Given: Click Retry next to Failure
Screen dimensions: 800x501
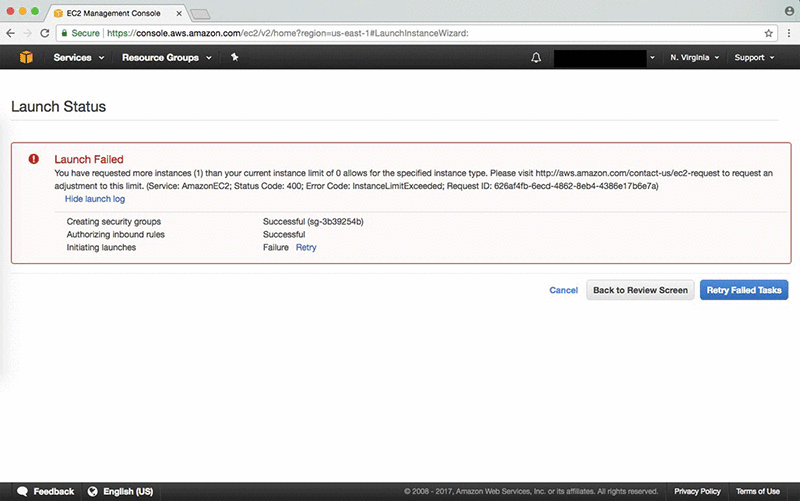Looking at the screenshot, I should click(306, 247).
